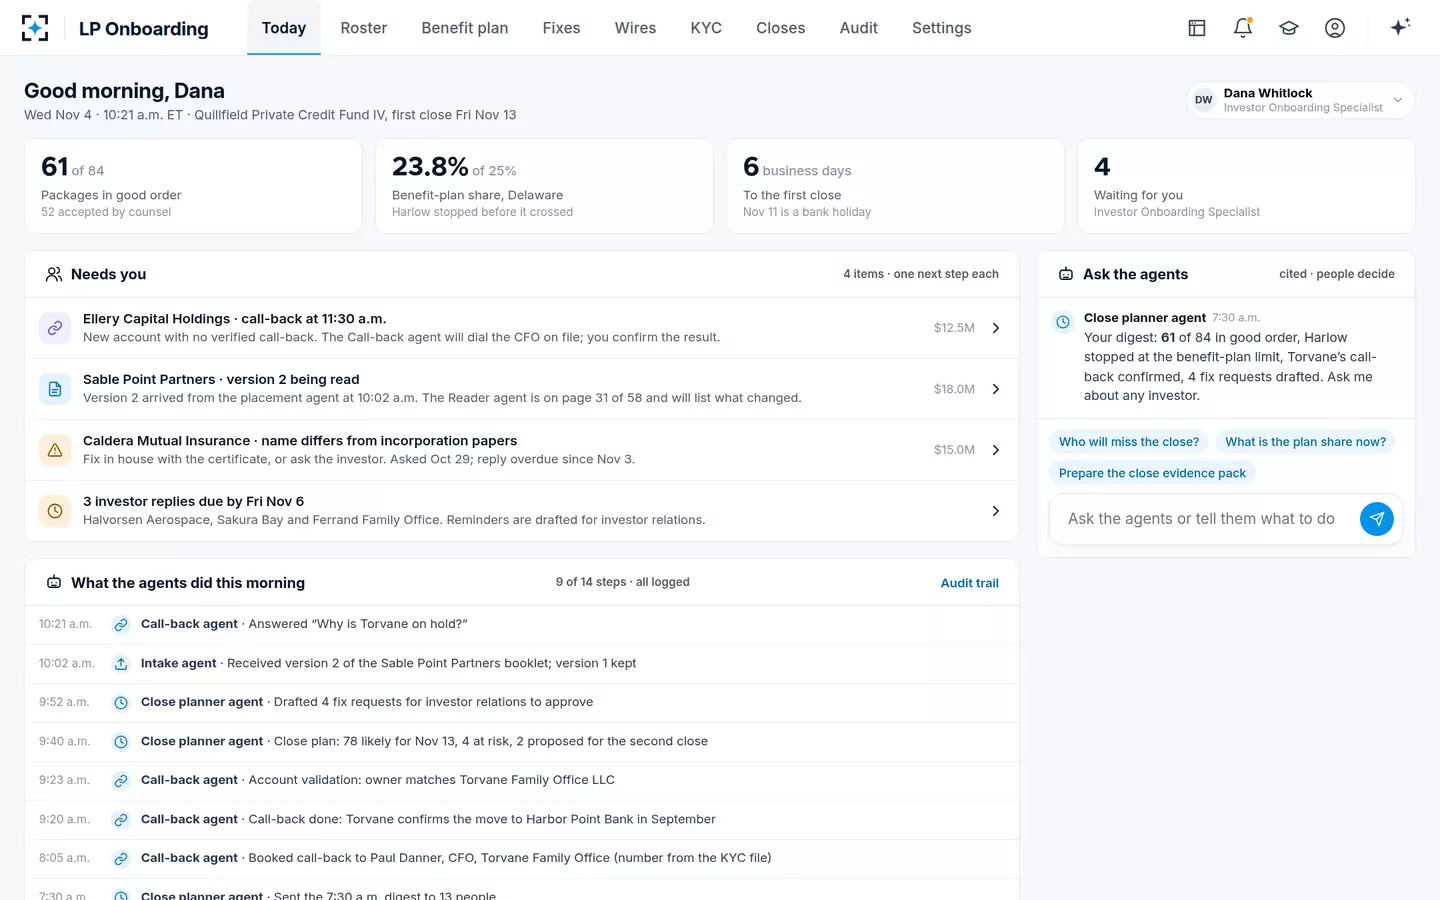This screenshot has height=900, width=1440.
Task: Open the 4 Waiting for you card
Action: coord(1246,186)
